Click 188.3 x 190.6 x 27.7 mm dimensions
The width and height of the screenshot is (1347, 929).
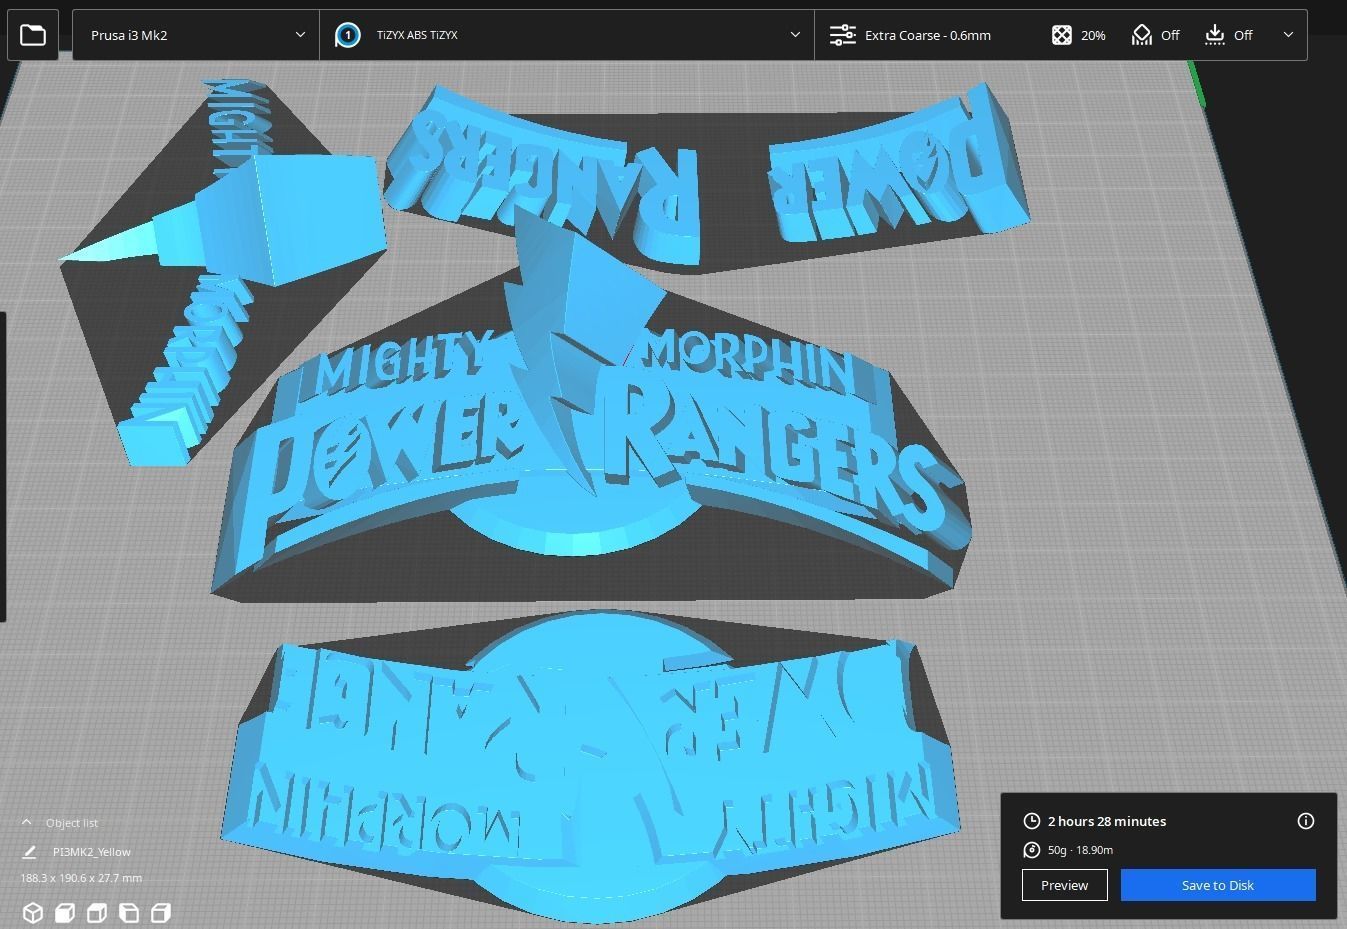[81, 878]
